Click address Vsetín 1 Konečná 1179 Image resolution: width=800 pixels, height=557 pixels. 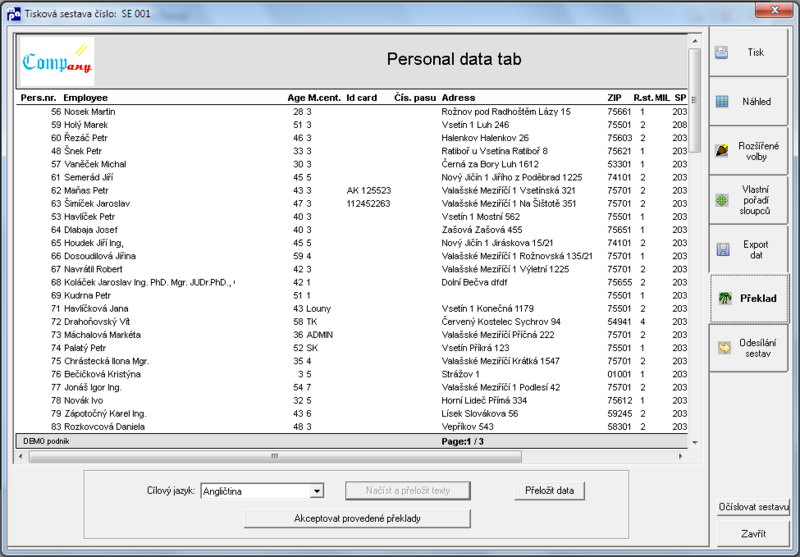(487, 309)
